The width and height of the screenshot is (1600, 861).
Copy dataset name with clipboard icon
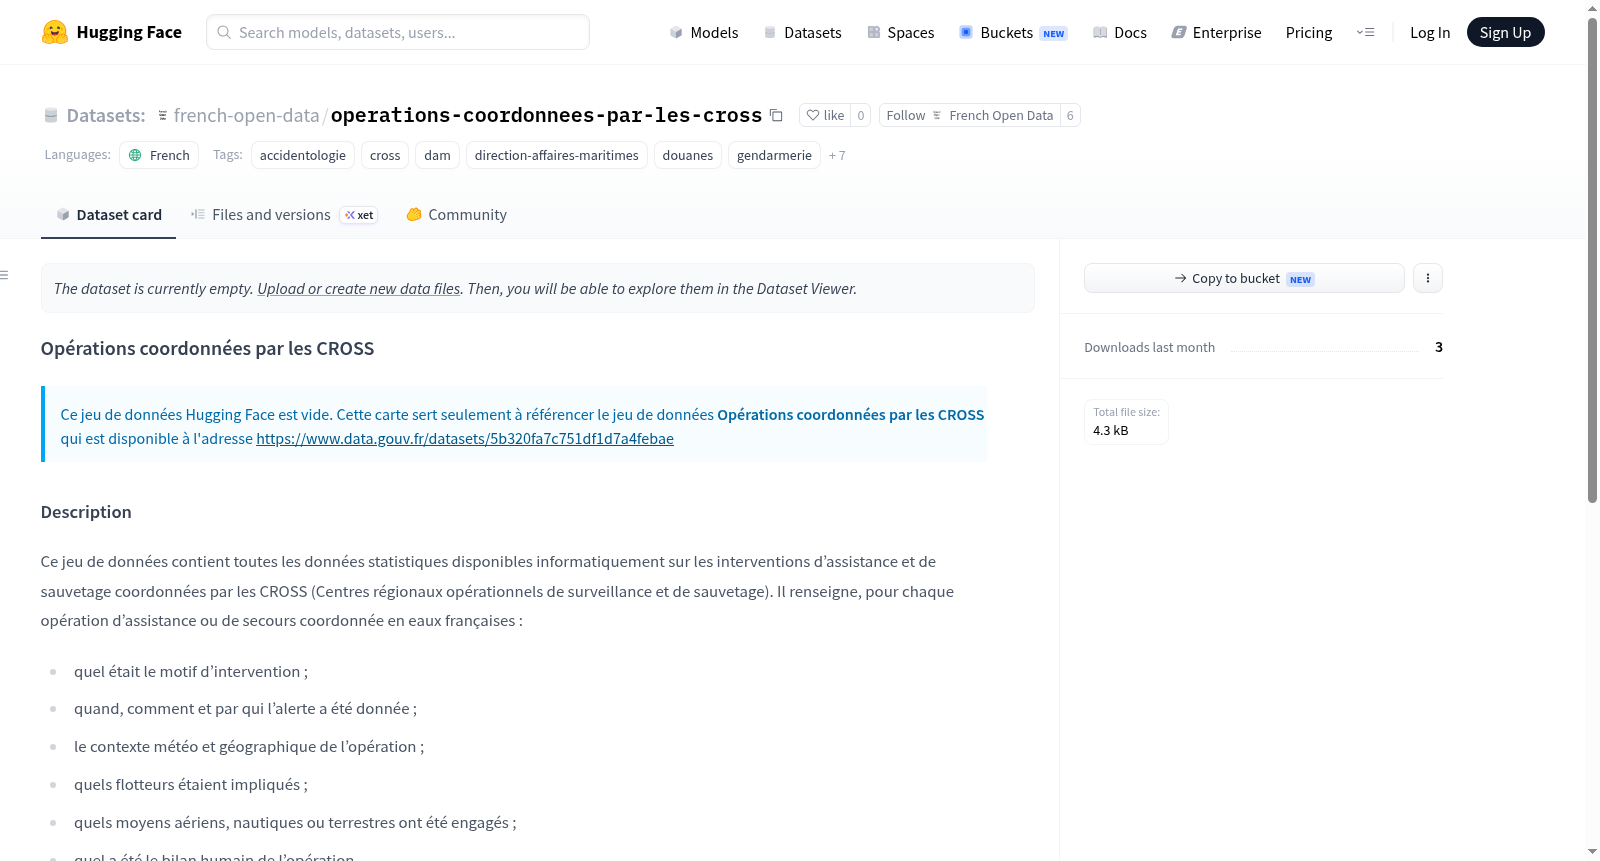pyautogui.click(x=776, y=115)
